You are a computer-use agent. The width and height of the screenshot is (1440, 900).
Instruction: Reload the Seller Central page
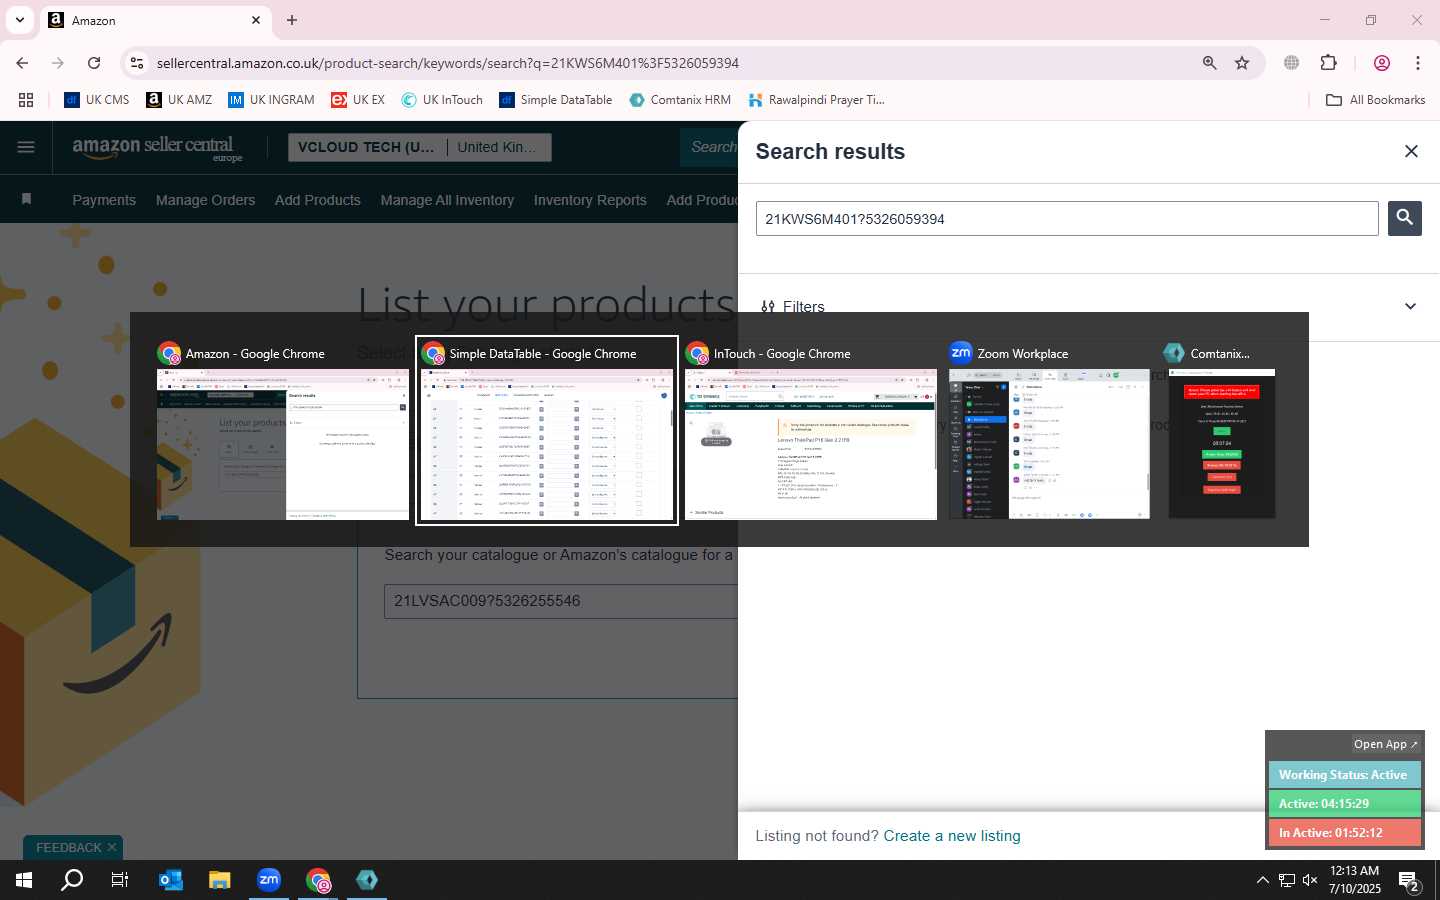click(94, 63)
